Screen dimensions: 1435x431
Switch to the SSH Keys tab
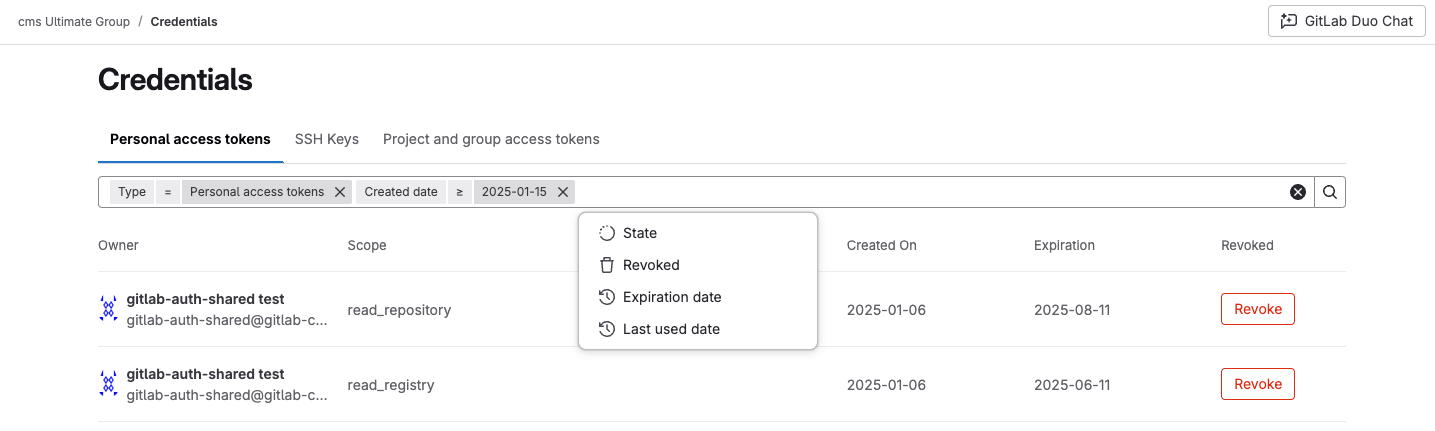tap(327, 139)
